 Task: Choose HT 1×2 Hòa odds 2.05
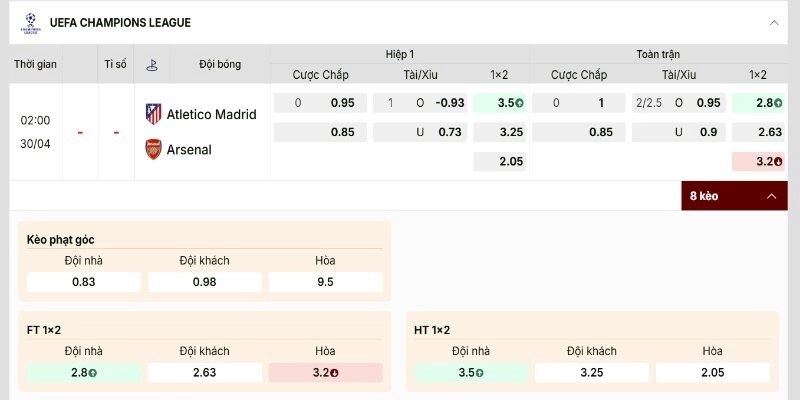(x=712, y=372)
